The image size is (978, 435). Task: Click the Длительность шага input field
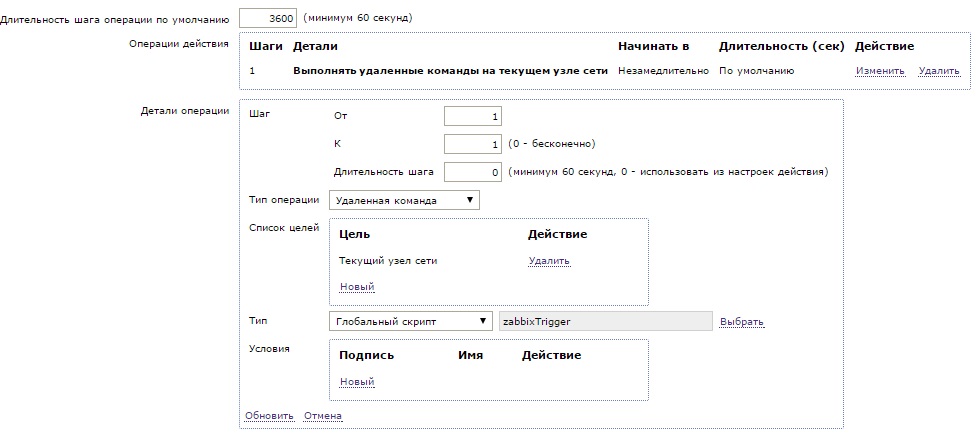[x=472, y=172]
